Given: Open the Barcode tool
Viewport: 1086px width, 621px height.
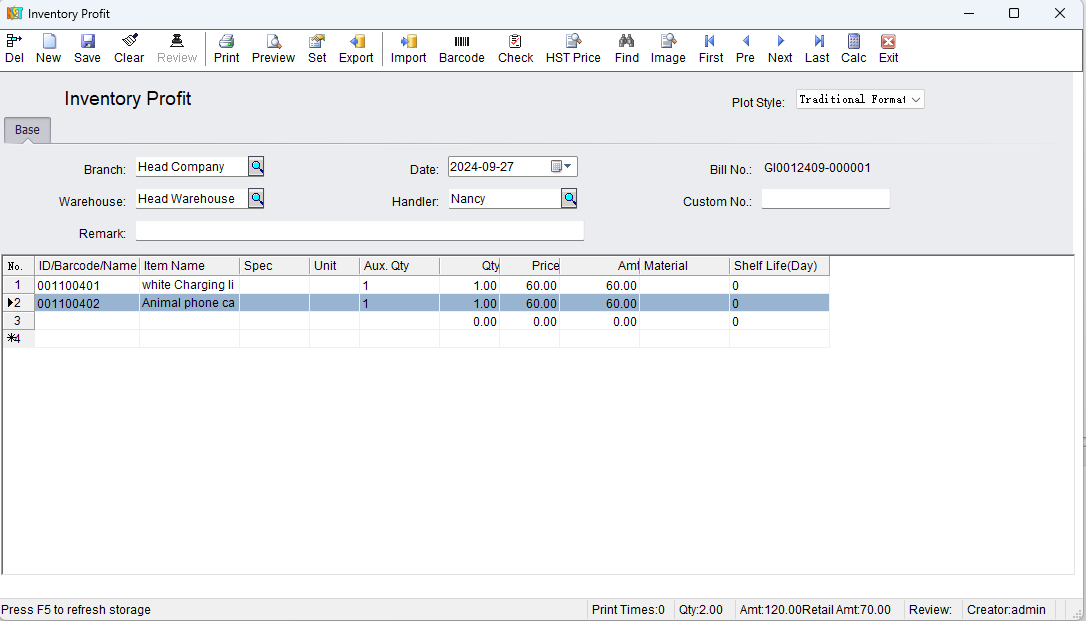Looking at the screenshot, I should point(461,48).
